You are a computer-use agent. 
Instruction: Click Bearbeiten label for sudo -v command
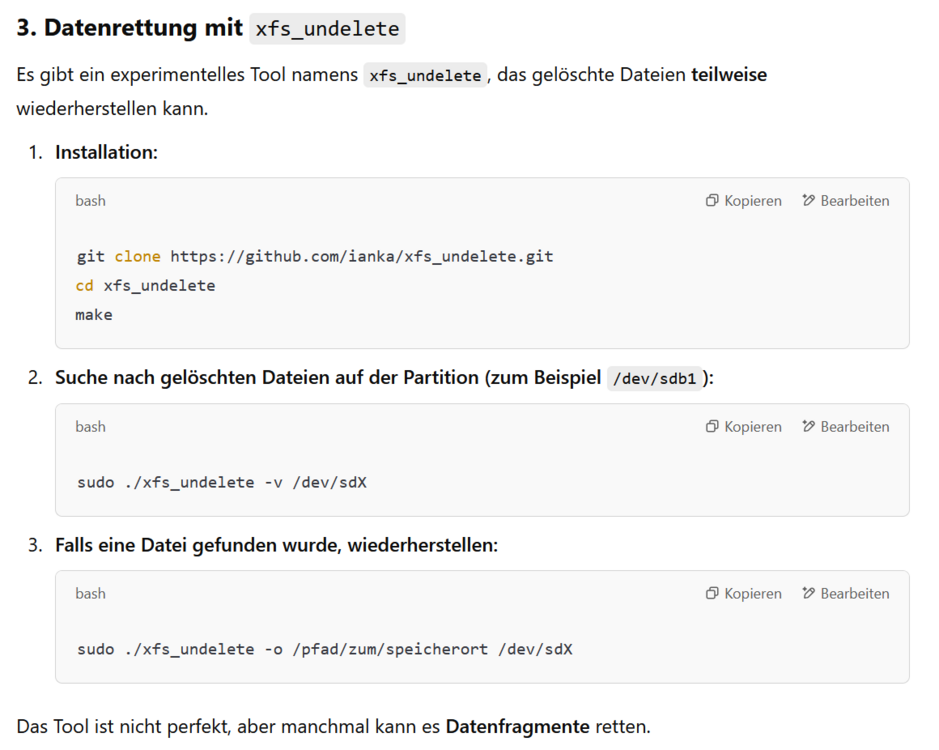[x=855, y=427]
